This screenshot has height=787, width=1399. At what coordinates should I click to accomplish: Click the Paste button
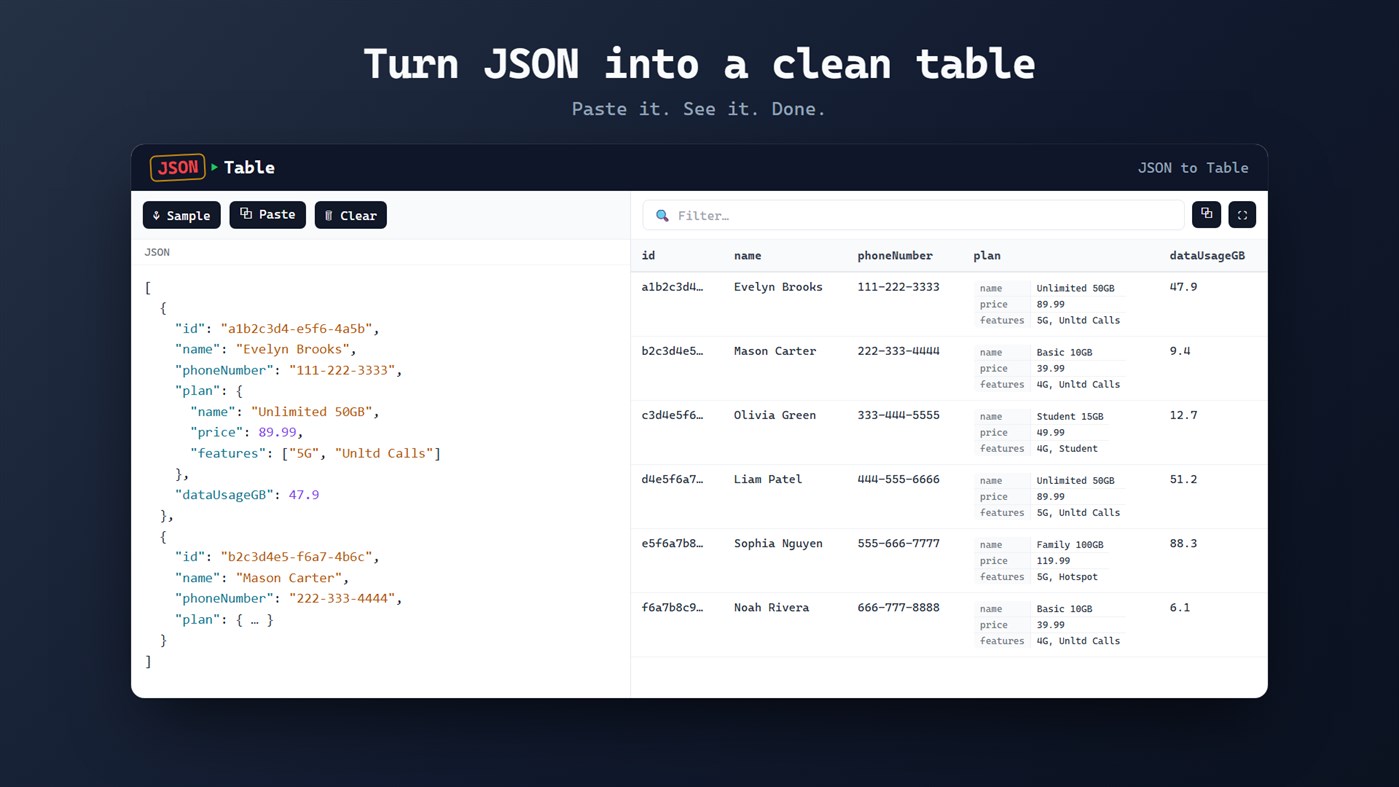(x=268, y=215)
